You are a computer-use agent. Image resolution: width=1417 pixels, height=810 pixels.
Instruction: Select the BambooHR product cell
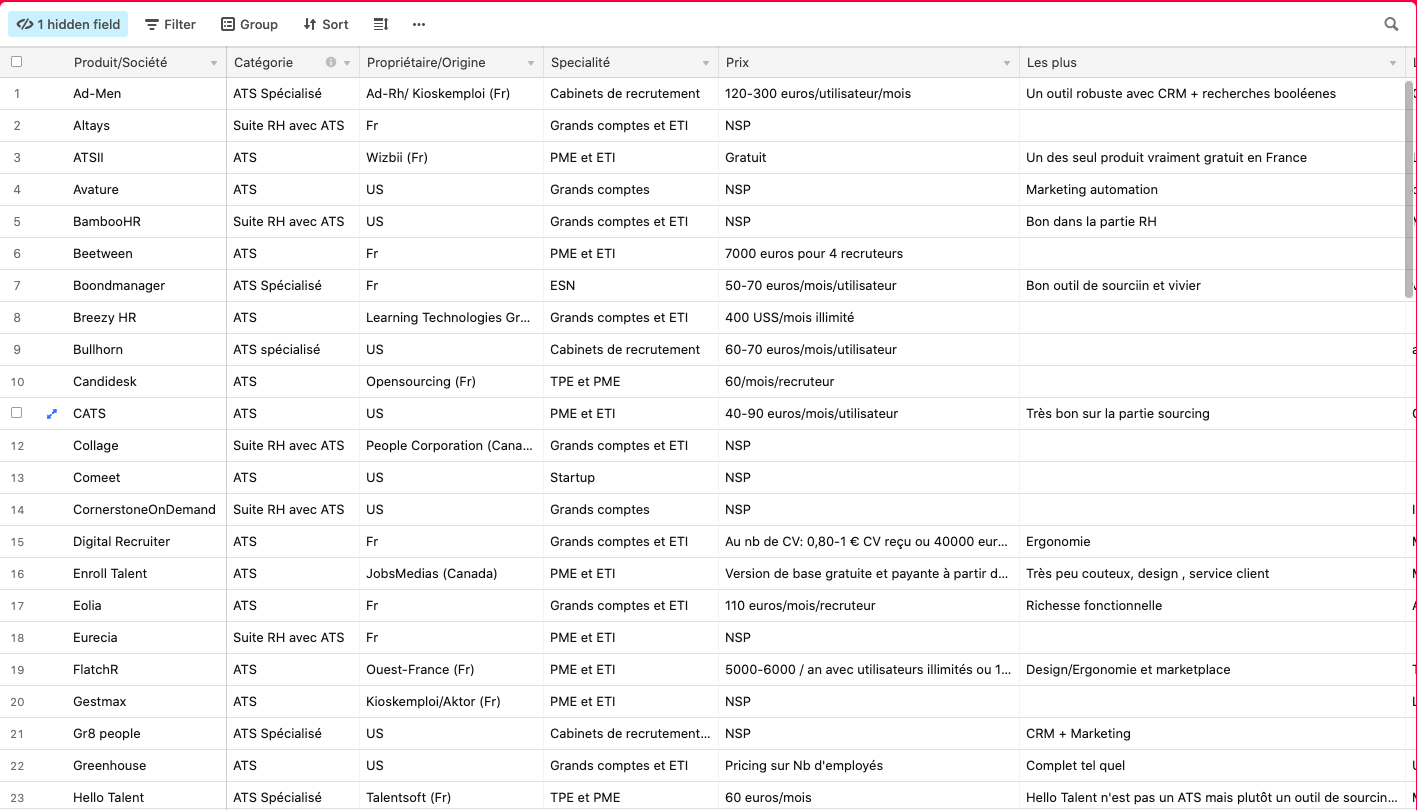click(107, 221)
